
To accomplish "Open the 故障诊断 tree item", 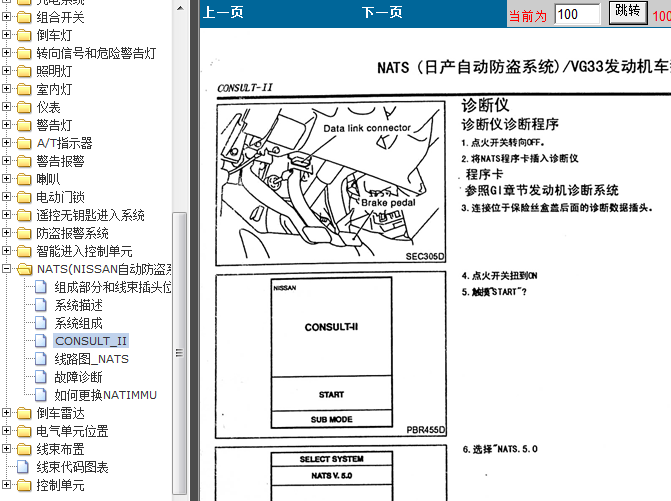I will pos(78,377).
